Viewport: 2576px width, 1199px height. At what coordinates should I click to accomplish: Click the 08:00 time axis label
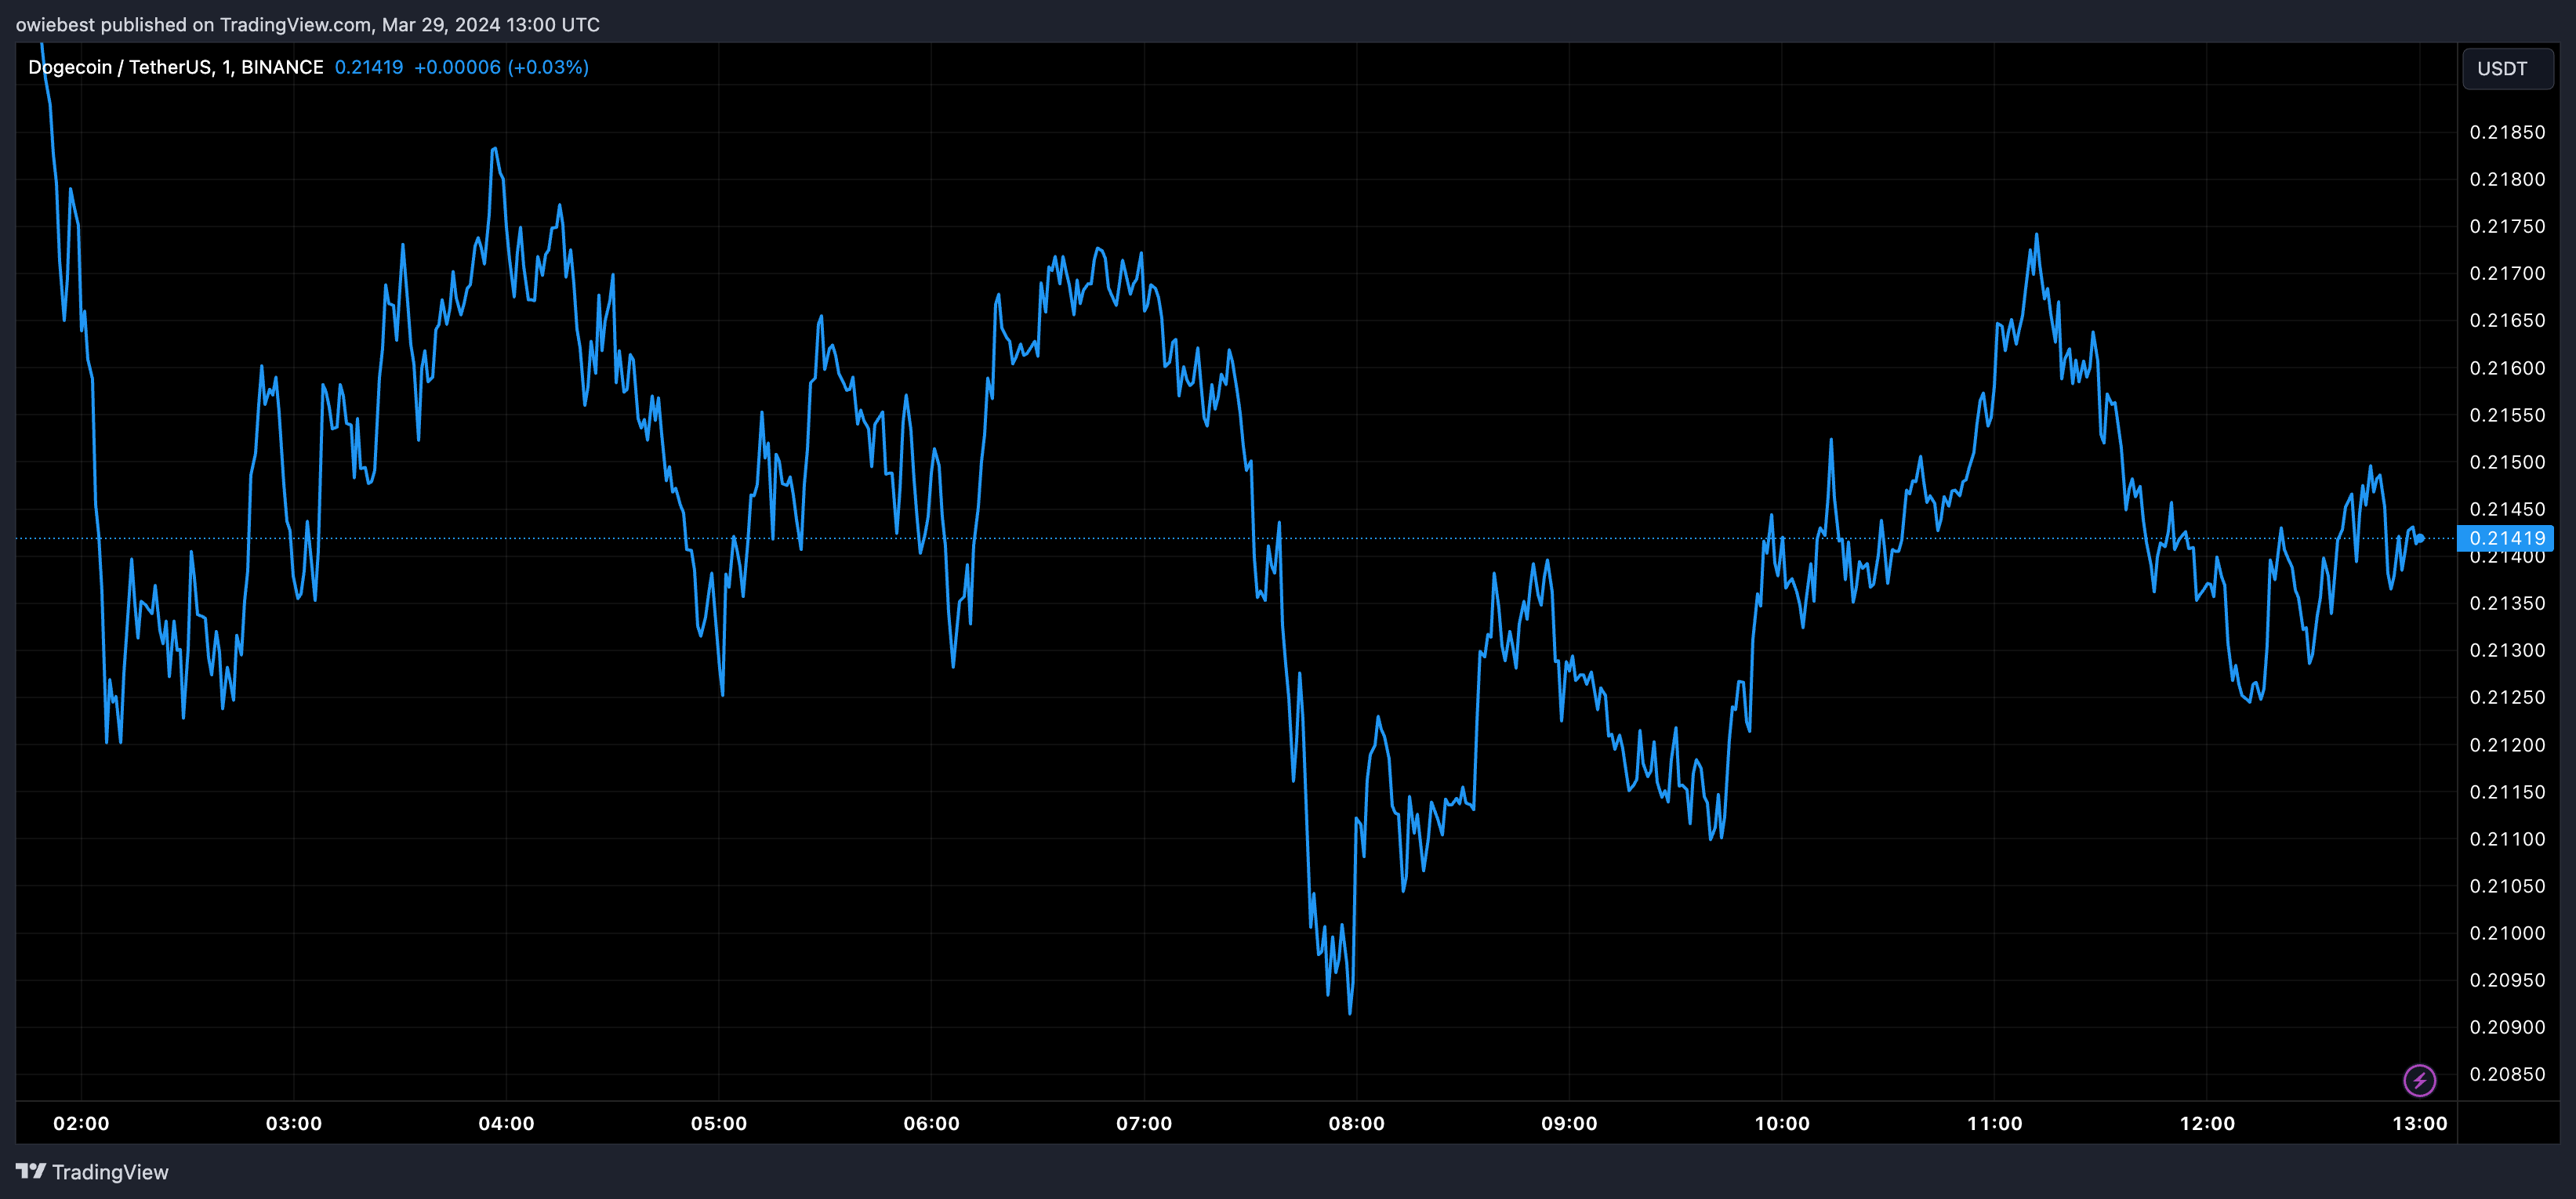(1356, 1123)
